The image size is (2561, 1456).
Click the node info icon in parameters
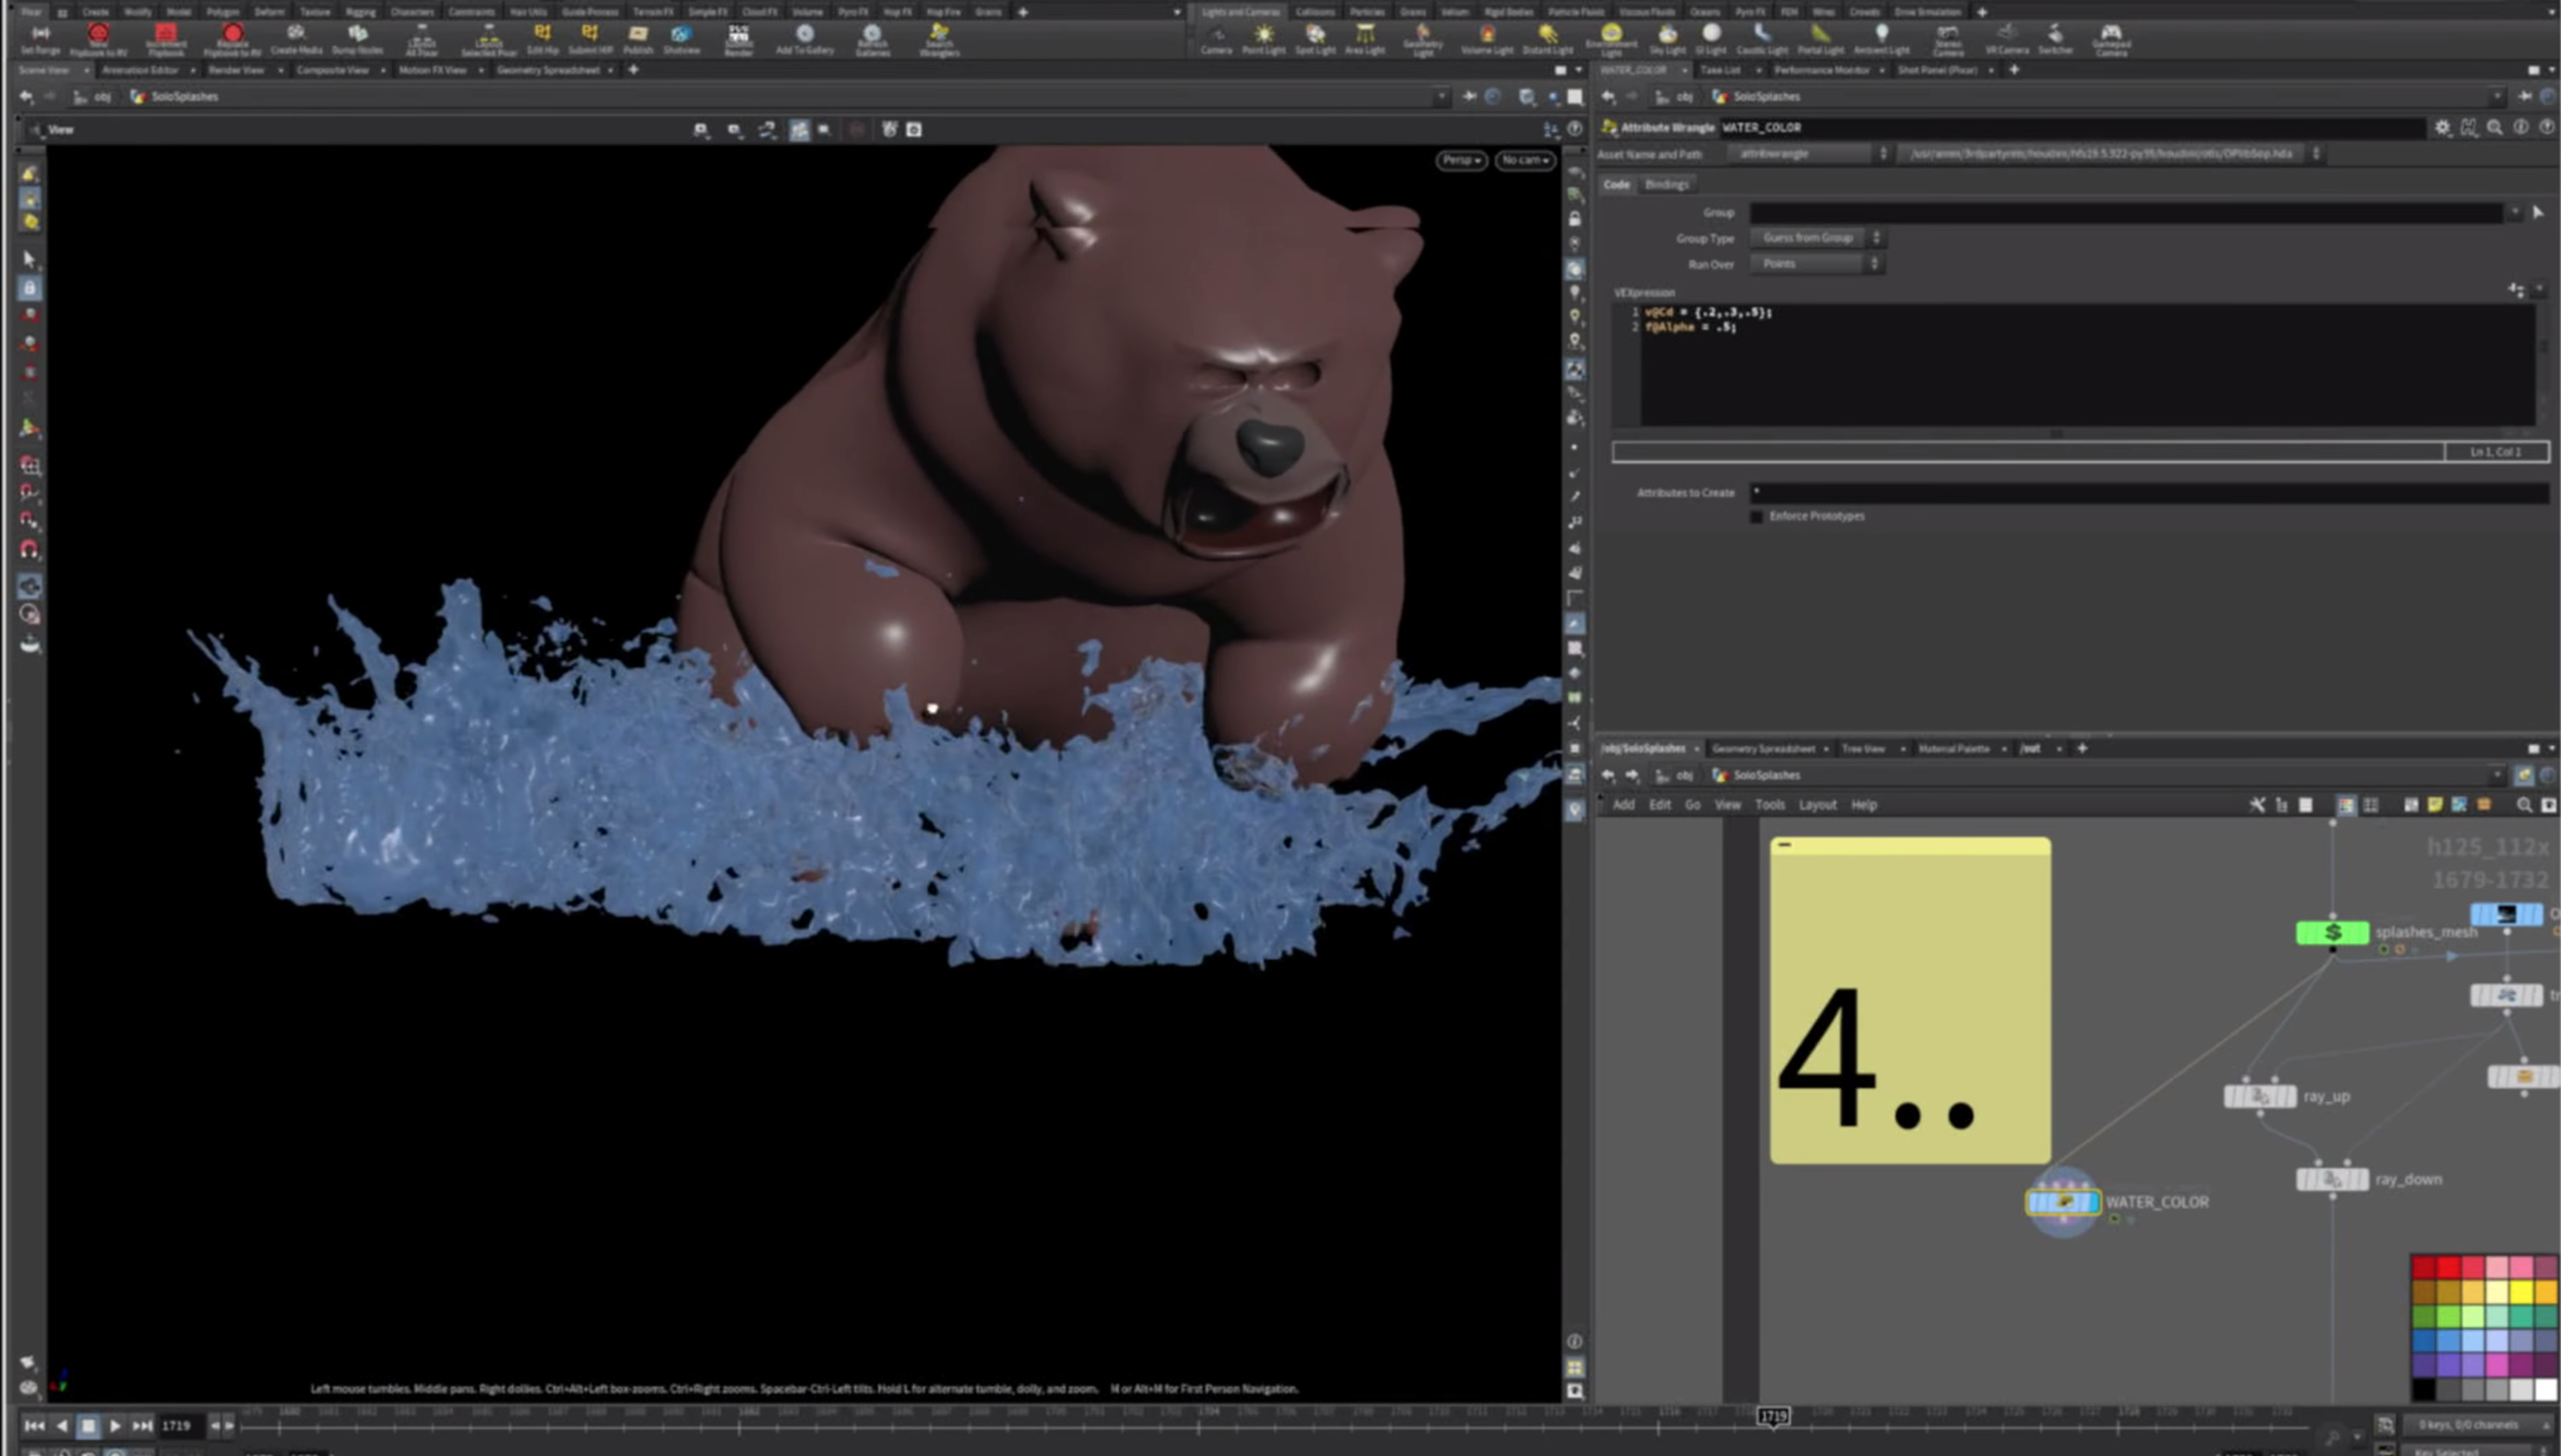pyautogui.click(x=2521, y=127)
